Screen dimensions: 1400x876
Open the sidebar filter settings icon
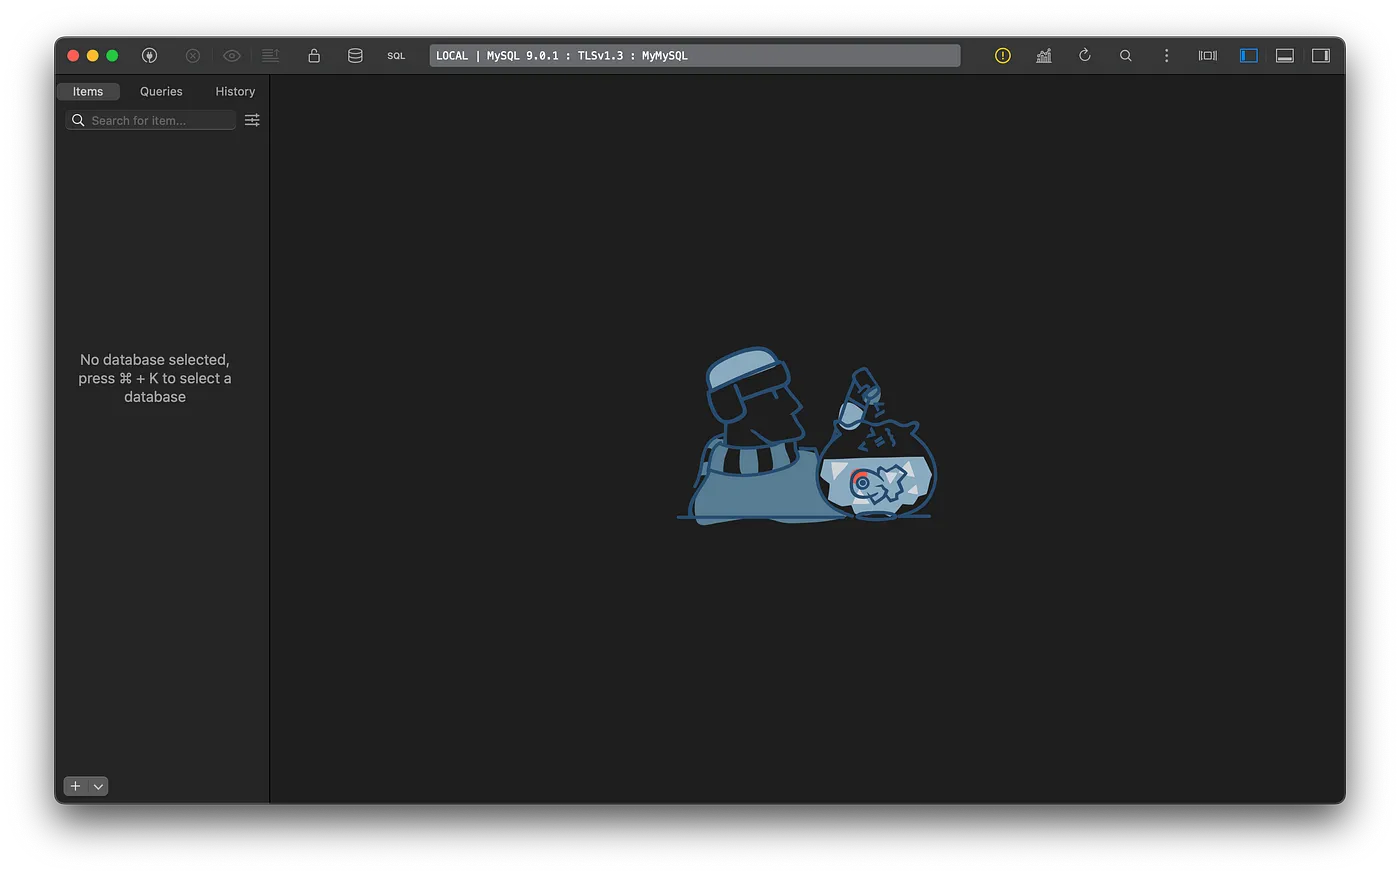252,120
